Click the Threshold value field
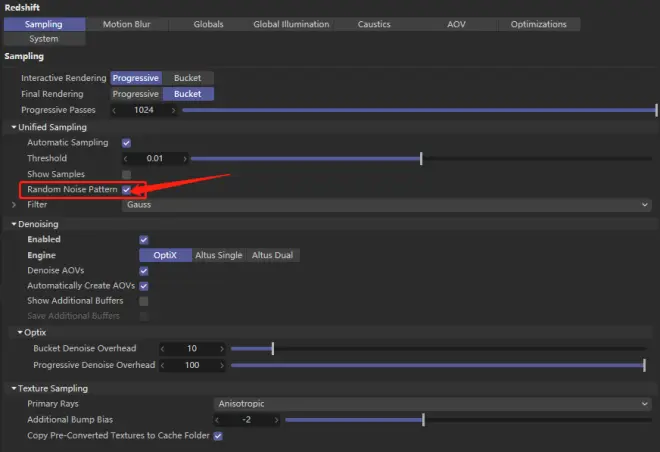This screenshot has height=452, width=660. pyautogui.click(x=154, y=159)
